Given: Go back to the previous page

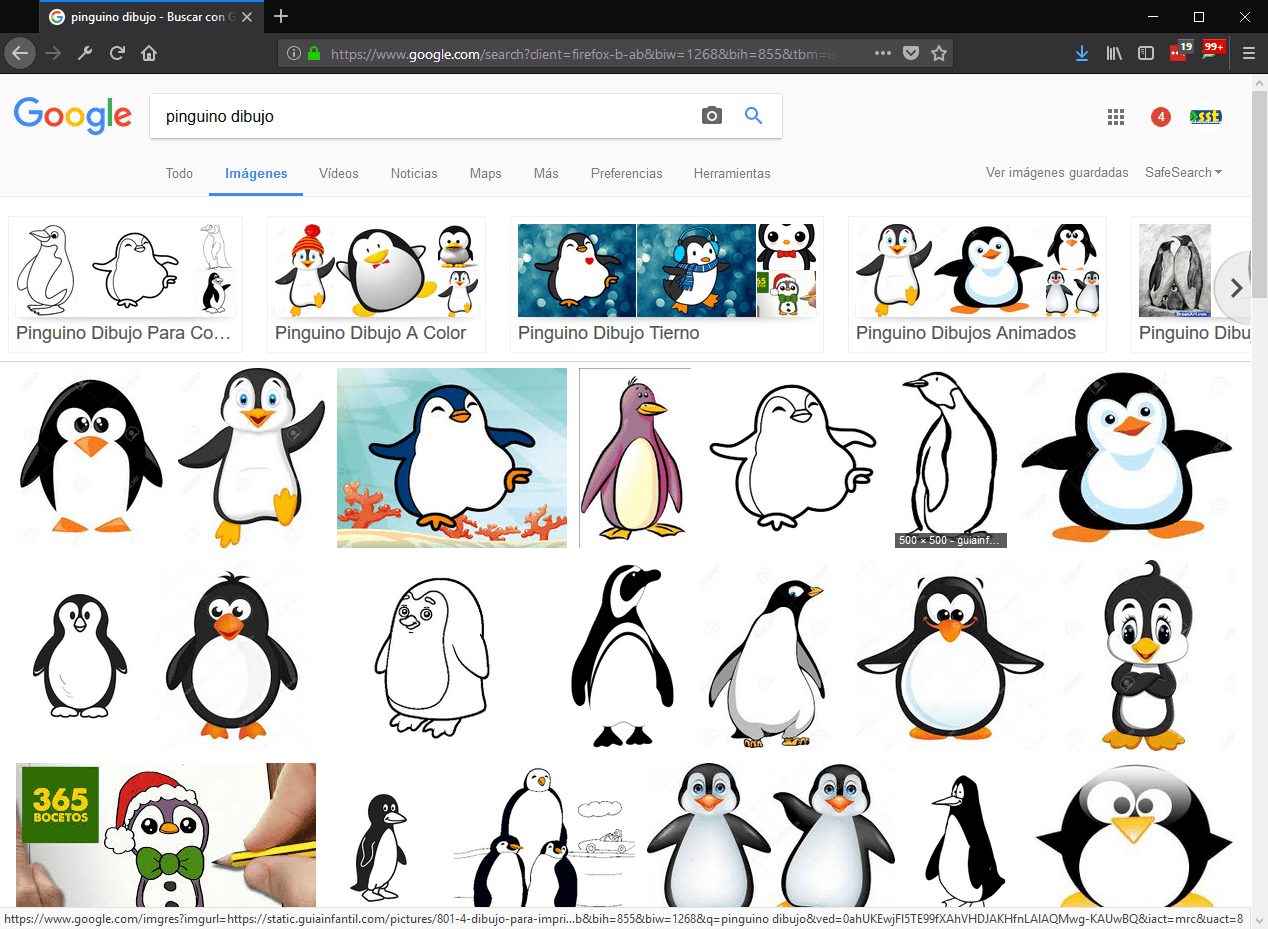Looking at the screenshot, I should pos(20,53).
